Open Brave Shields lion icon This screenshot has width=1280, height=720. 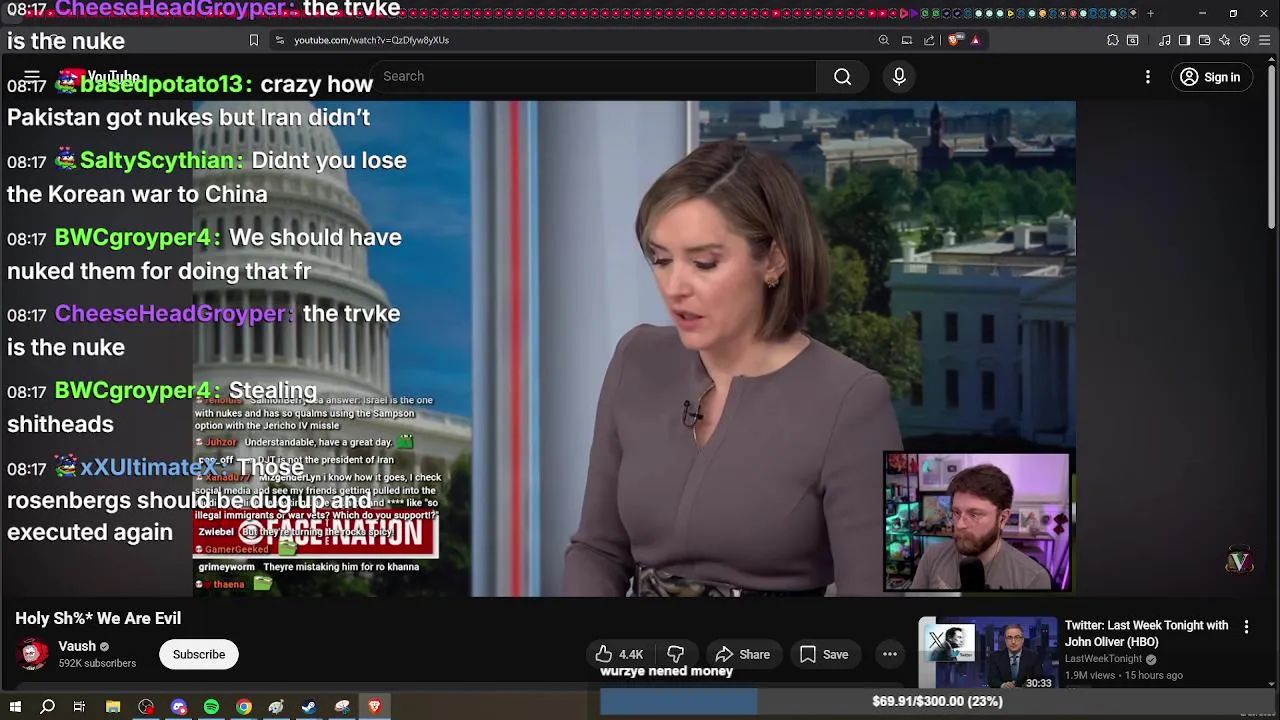click(x=954, y=40)
